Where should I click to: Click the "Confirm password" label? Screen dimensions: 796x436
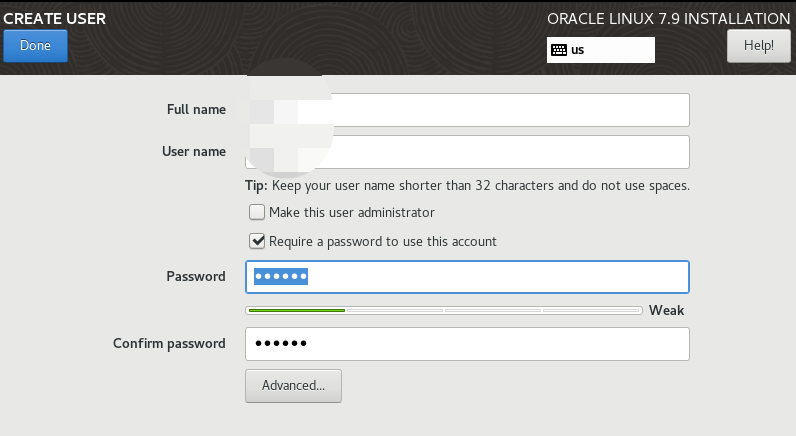[169, 344]
